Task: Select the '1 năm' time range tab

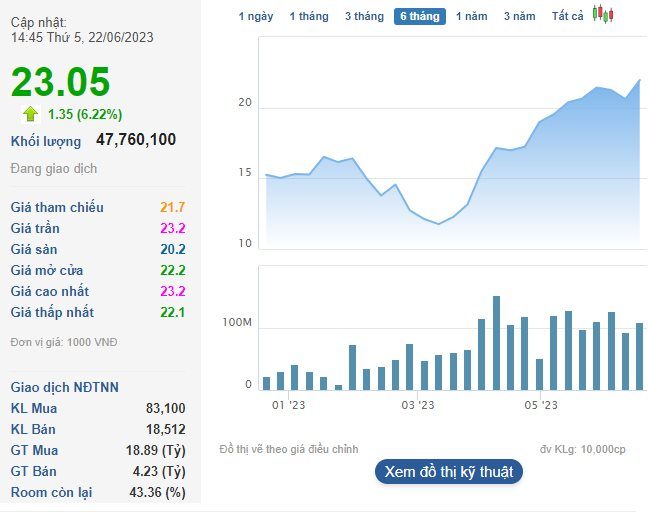Action: coord(472,16)
